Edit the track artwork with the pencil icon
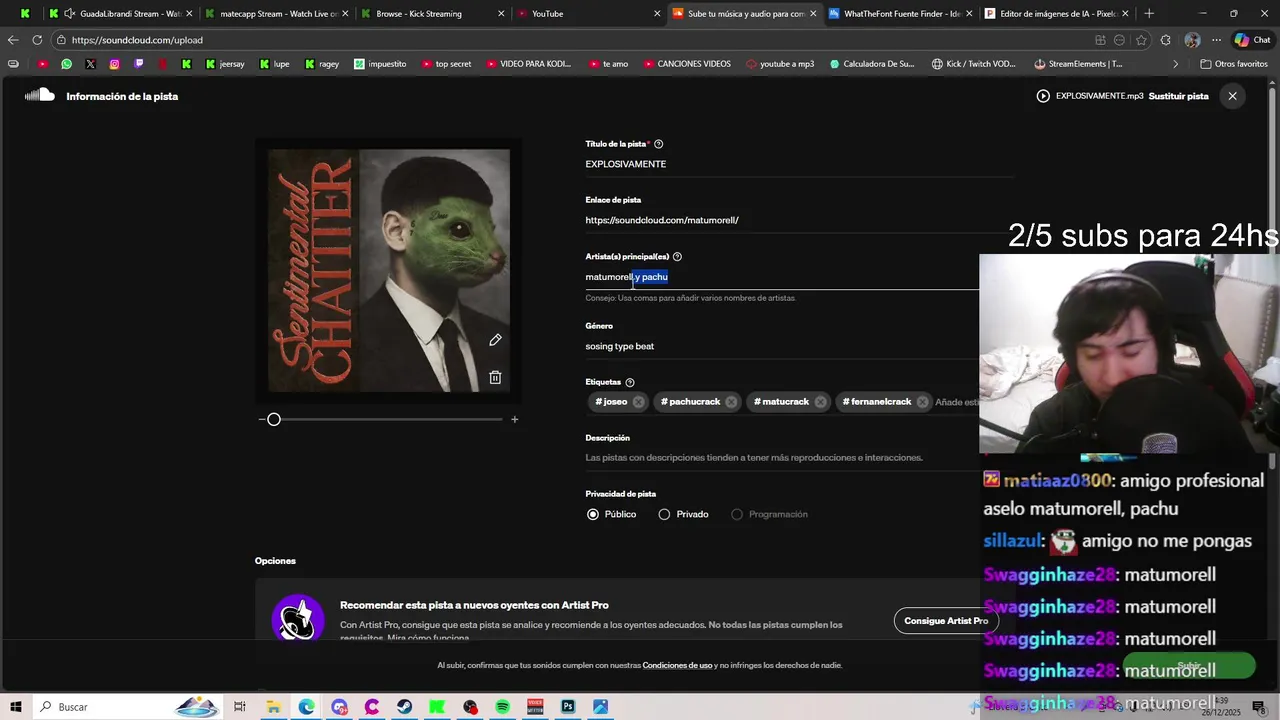This screenshot has width=1280, height=720. (x=495, y=340)
